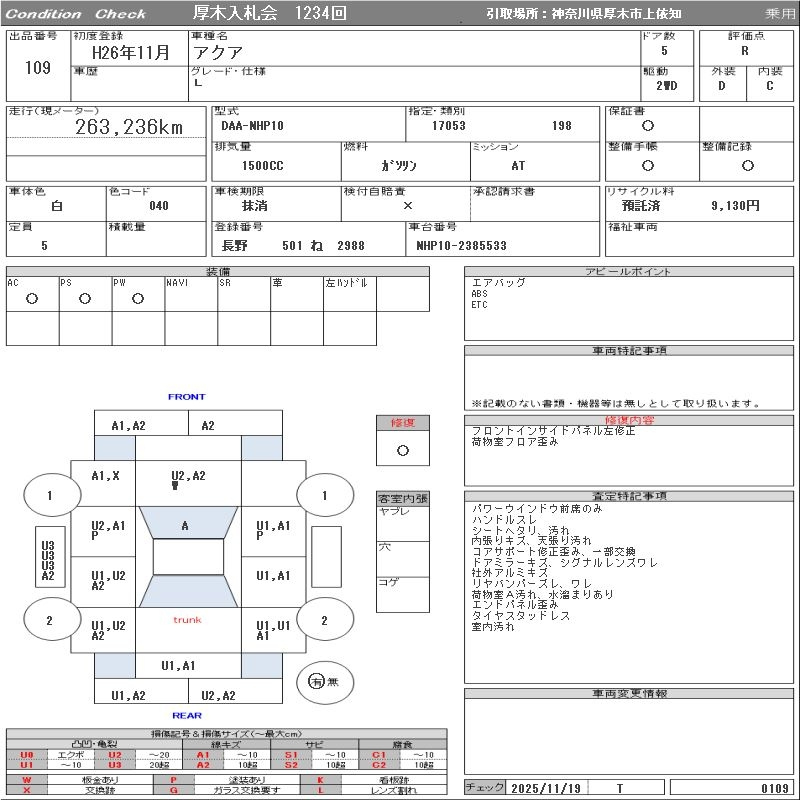Click the 263,236km mileage reading
Screen dimensions: 800x800
point(130,127)
